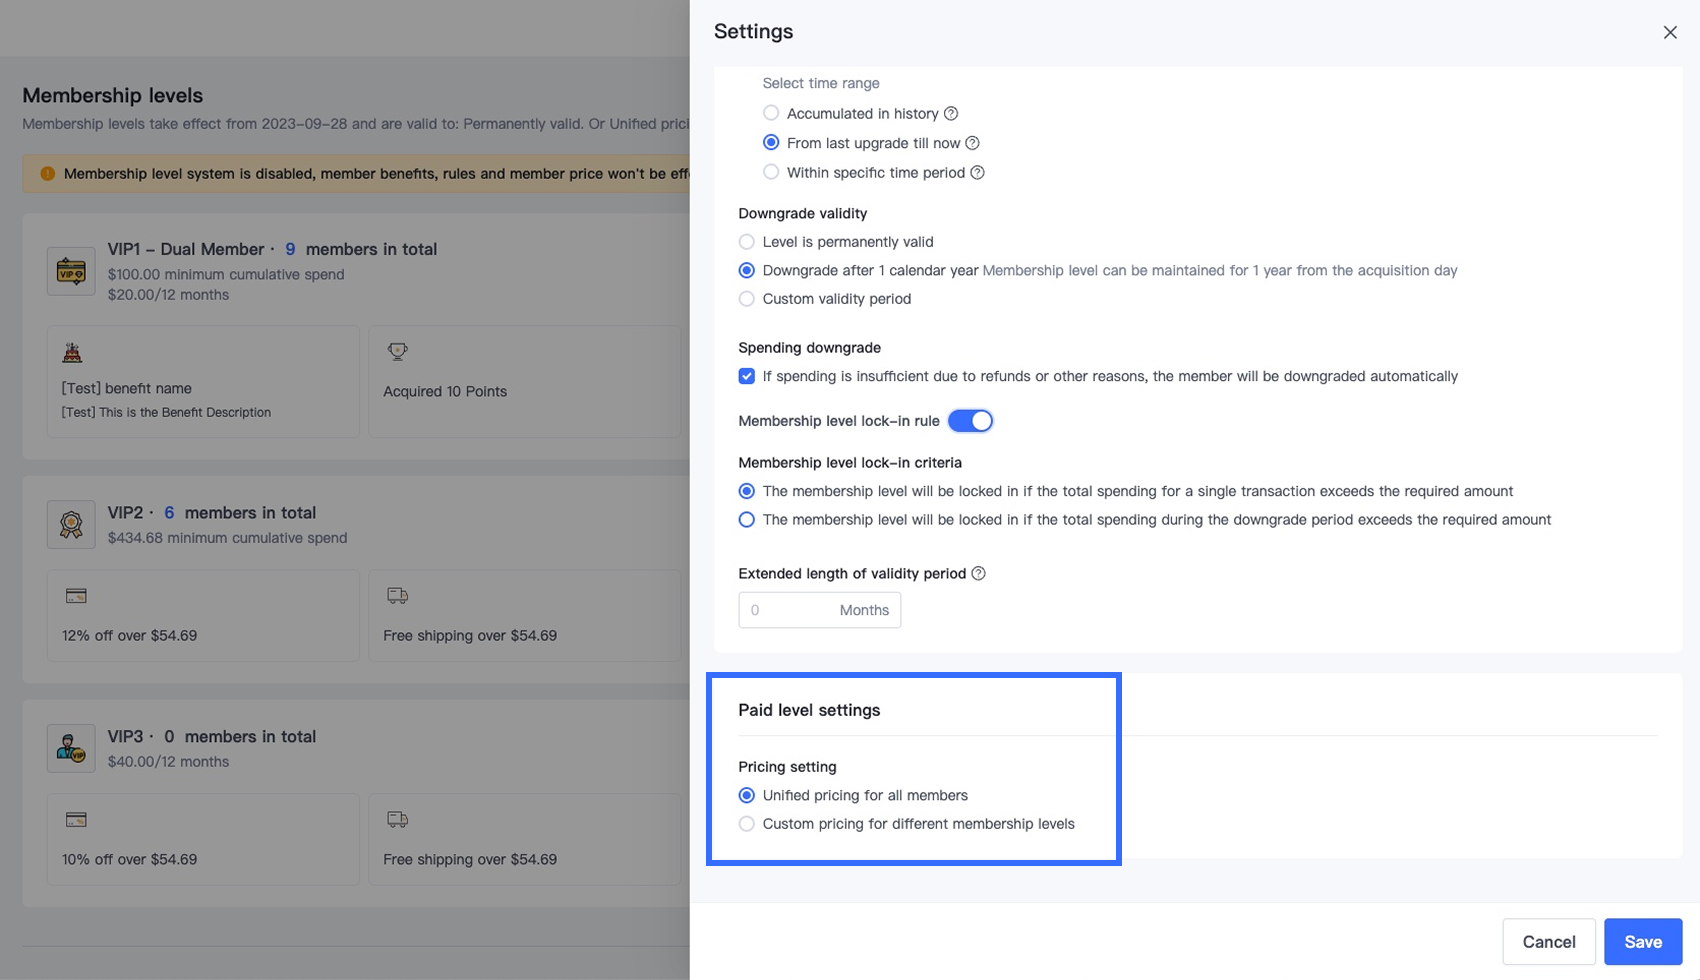Uncheck automatic spending downgrade checkbox
Screen dimensions: 1700x980
747,377
